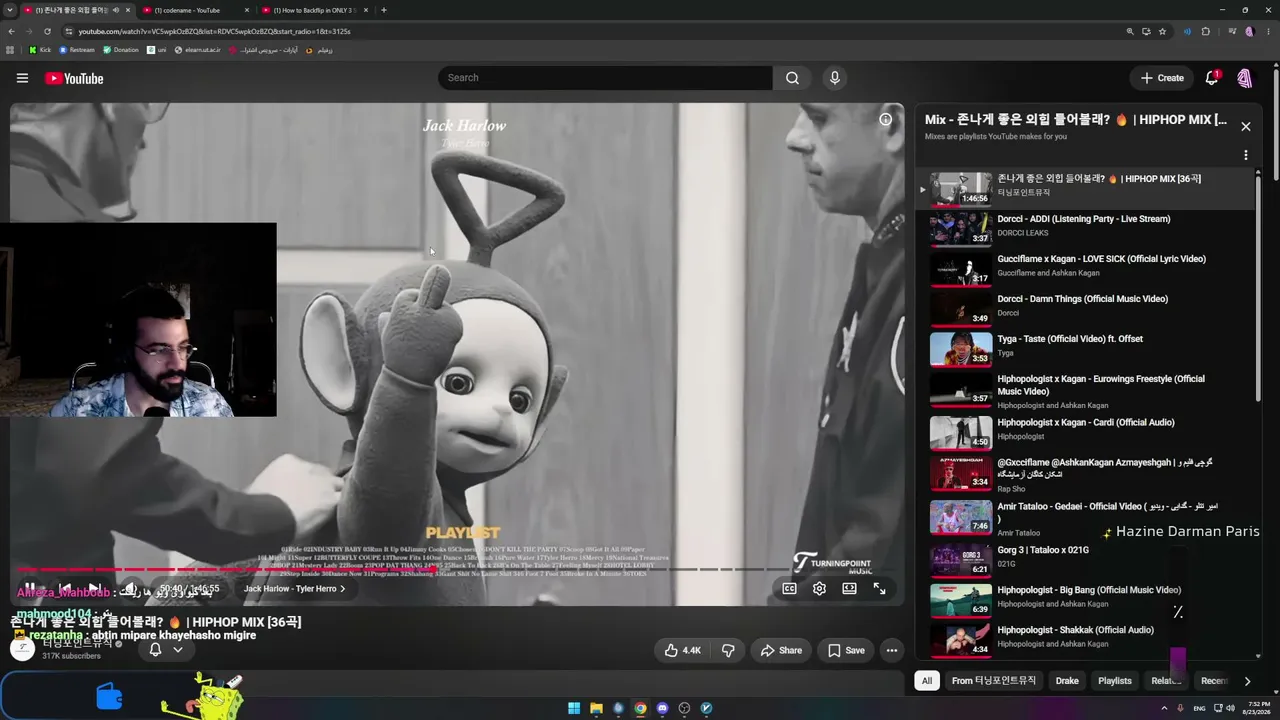
Task: Go back in Chrome navigation
Action: pos(11,31)
